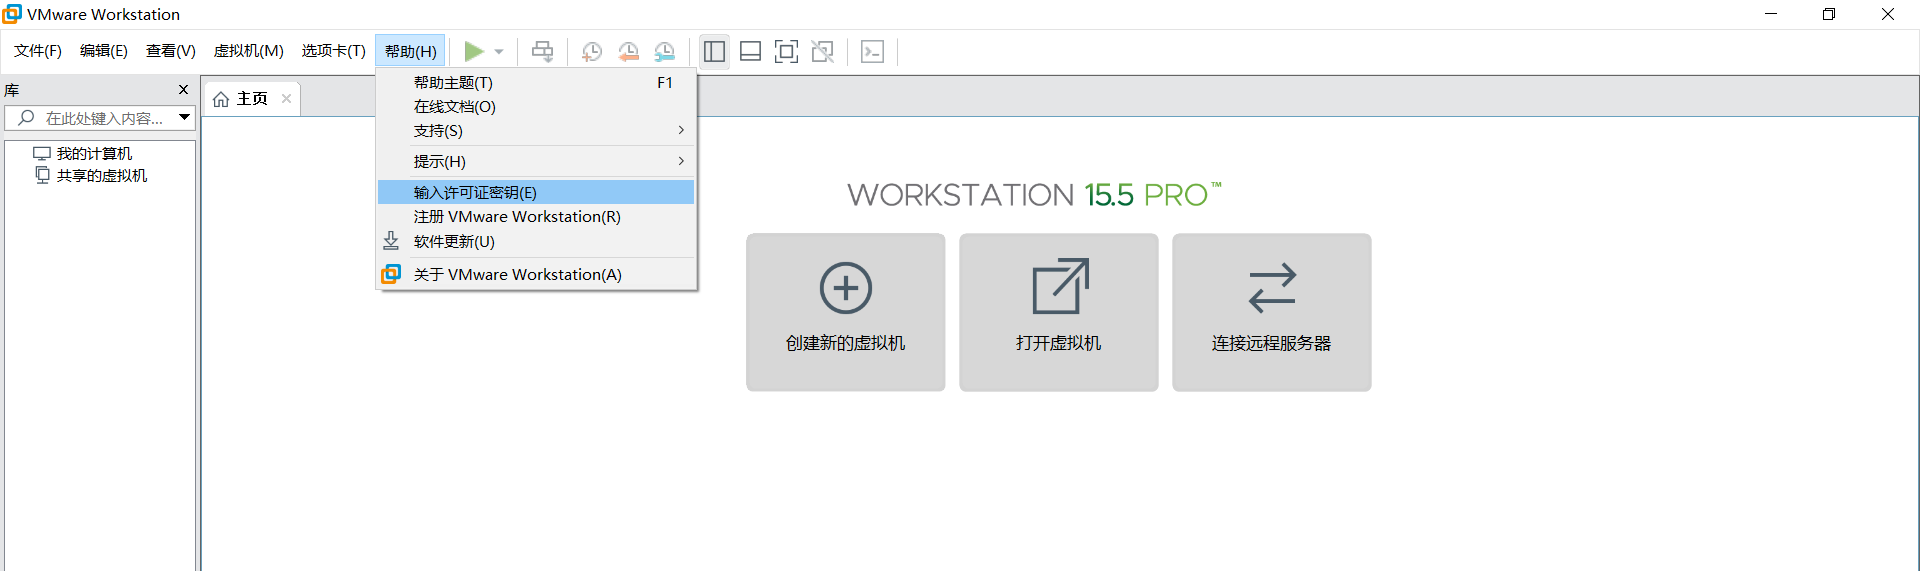
Task: Choose 关于 VMware Workstation(A)
Action: click(x=536, y=274)
